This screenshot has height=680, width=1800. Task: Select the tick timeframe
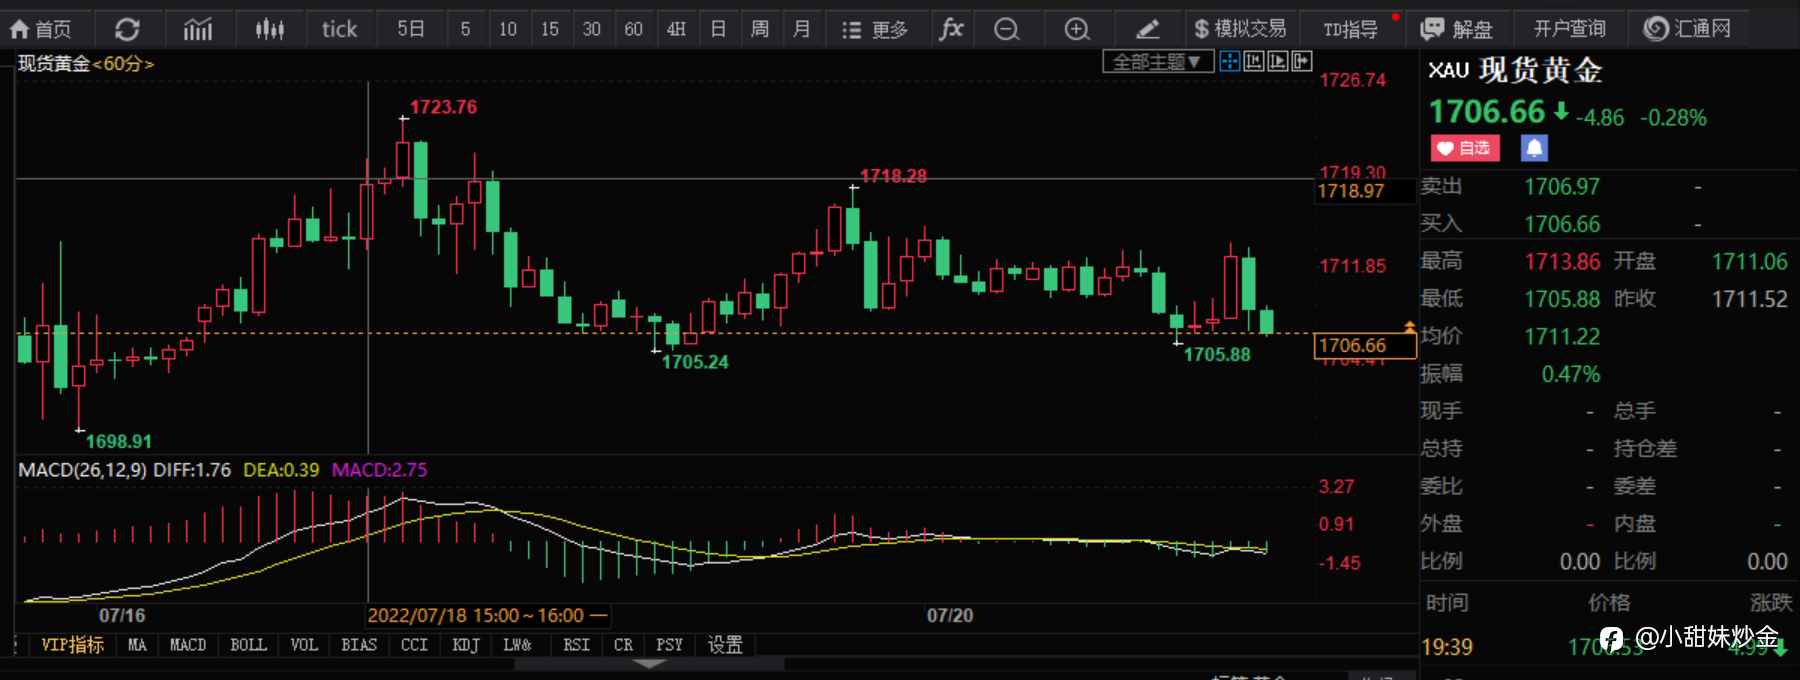tap(339, 29)
